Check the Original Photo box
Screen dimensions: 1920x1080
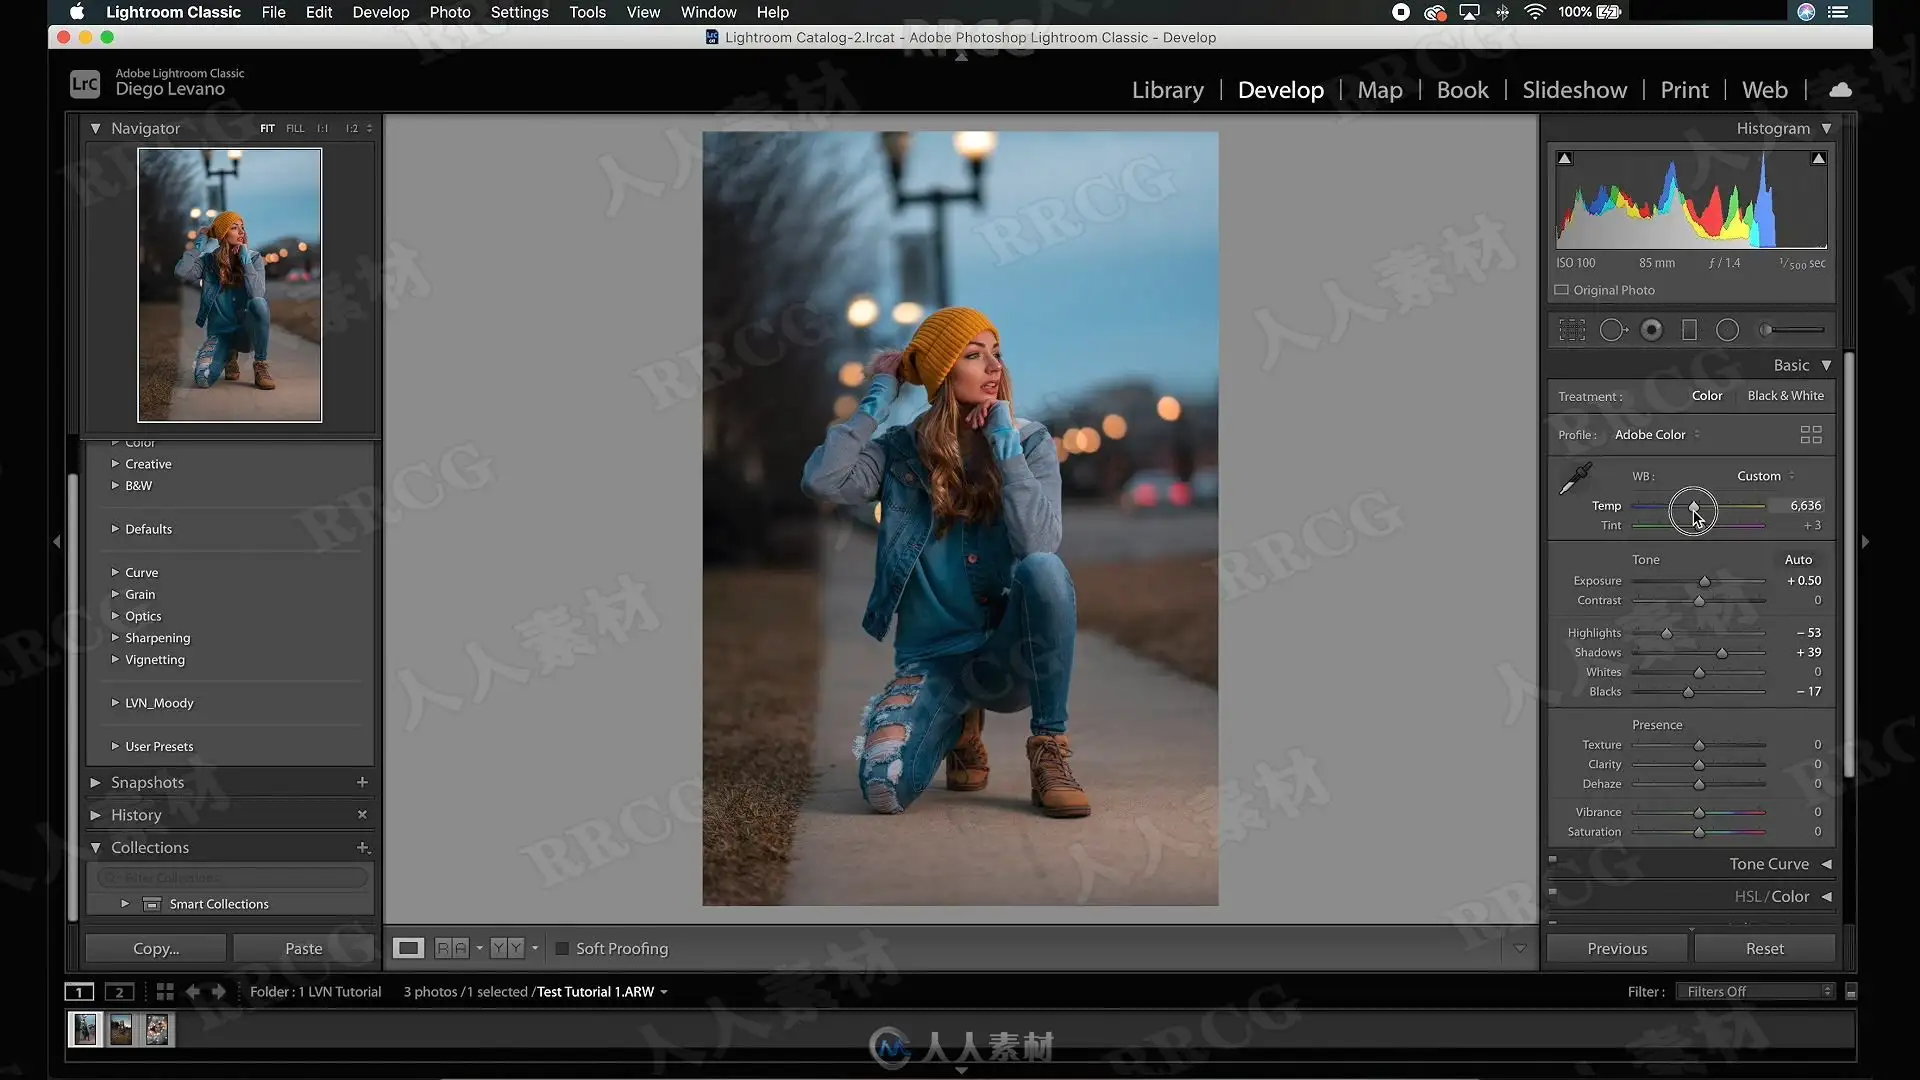[1561, 290]
